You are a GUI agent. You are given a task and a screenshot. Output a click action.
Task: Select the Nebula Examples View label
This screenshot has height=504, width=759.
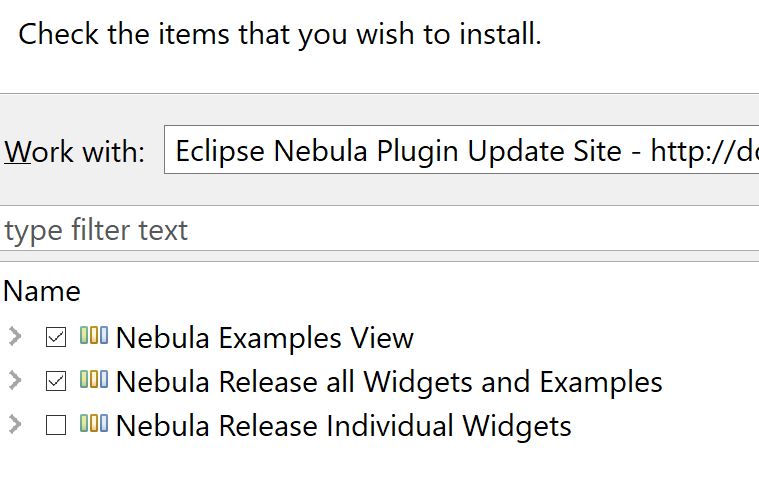pos(264,338)
